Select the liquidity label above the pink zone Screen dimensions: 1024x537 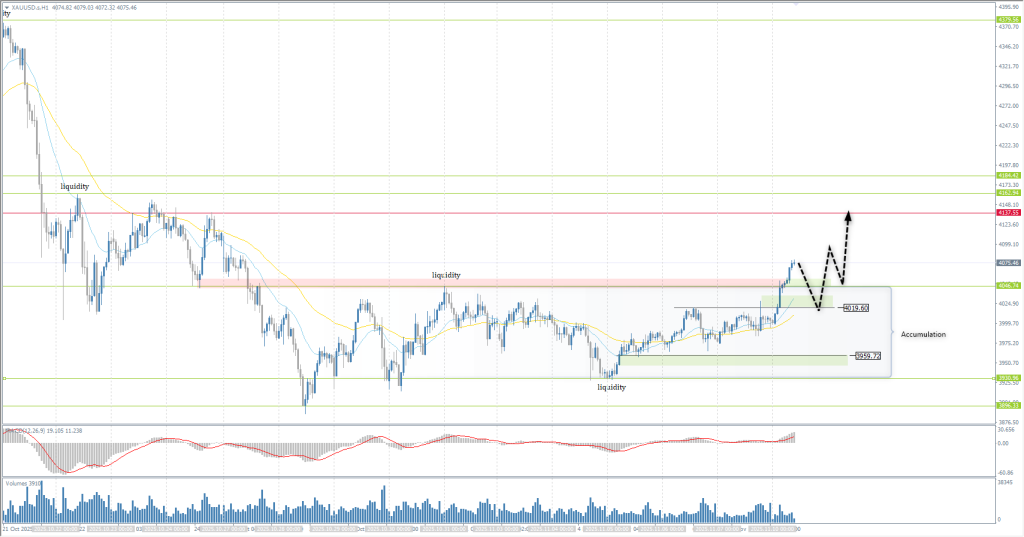point(446,274)
